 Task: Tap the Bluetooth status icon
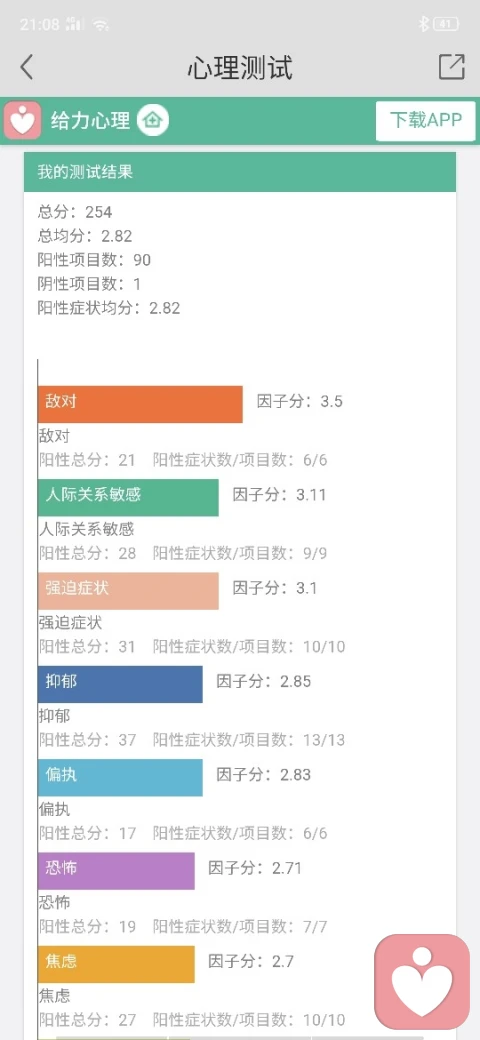pyautogui.click(x=423, y=25)
